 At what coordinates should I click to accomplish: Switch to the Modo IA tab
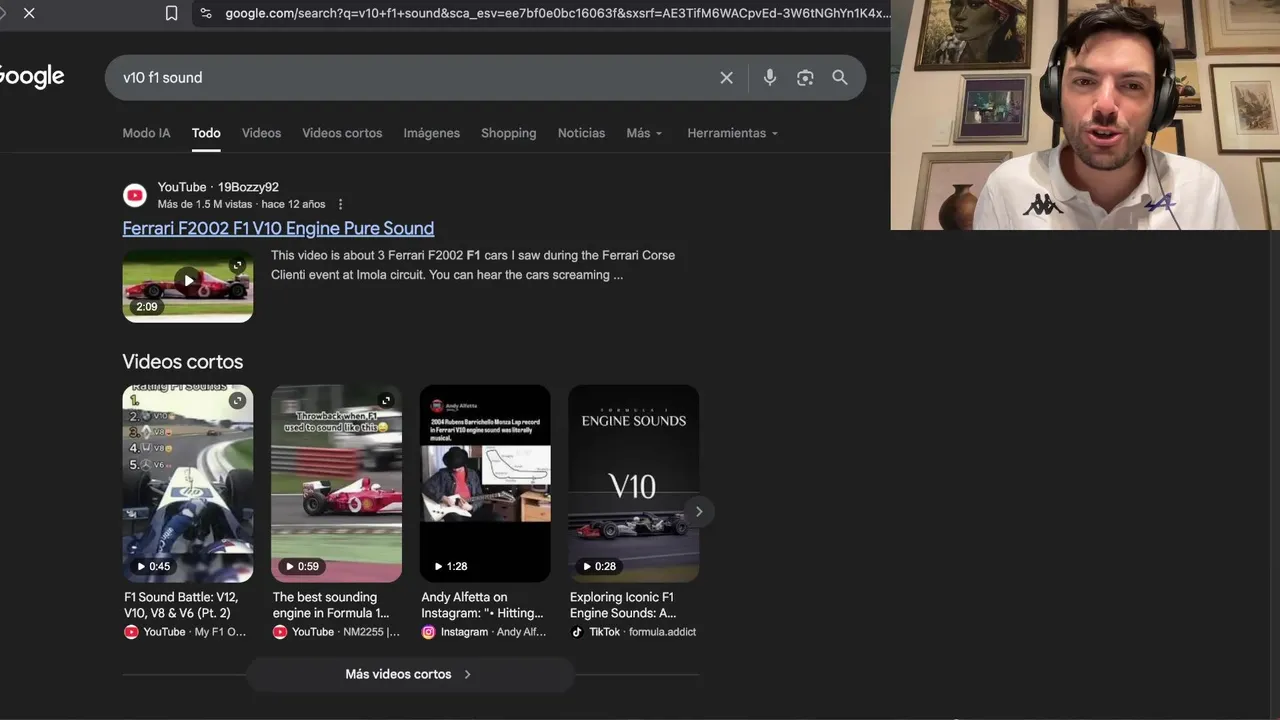pos(146,133)
